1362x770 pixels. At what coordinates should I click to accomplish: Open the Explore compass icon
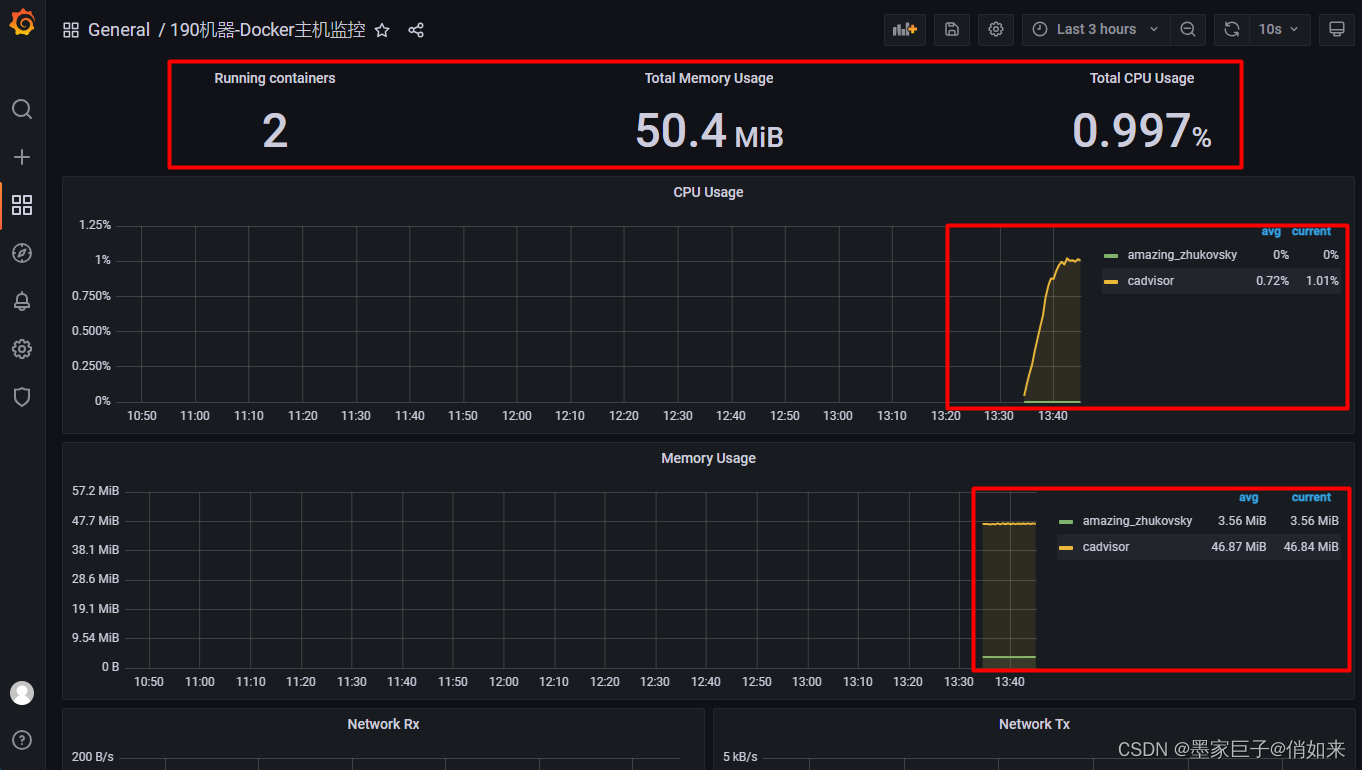[22, 253]
